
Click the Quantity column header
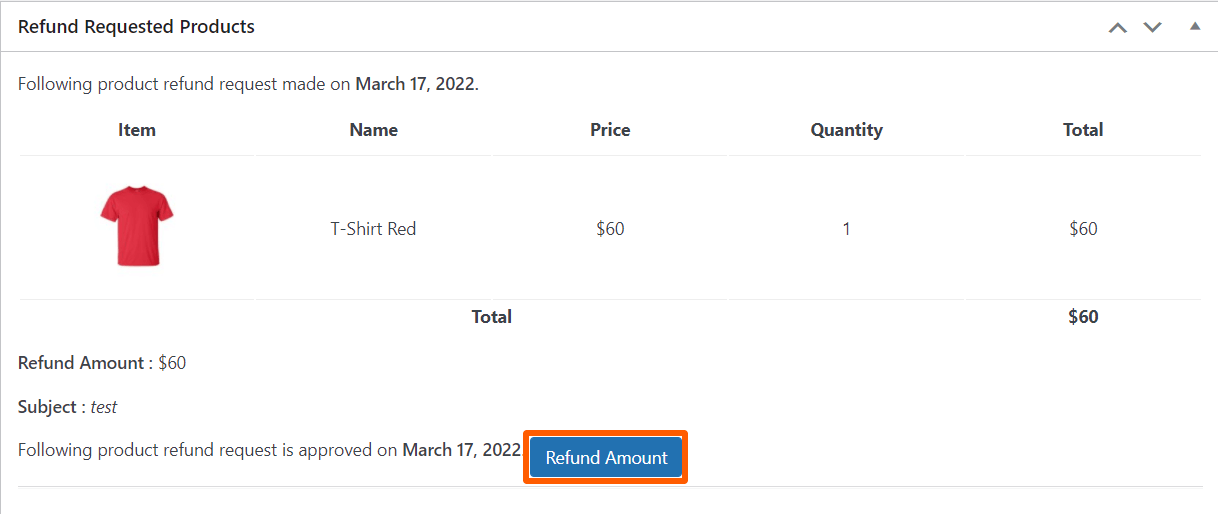tap(846, 130)
